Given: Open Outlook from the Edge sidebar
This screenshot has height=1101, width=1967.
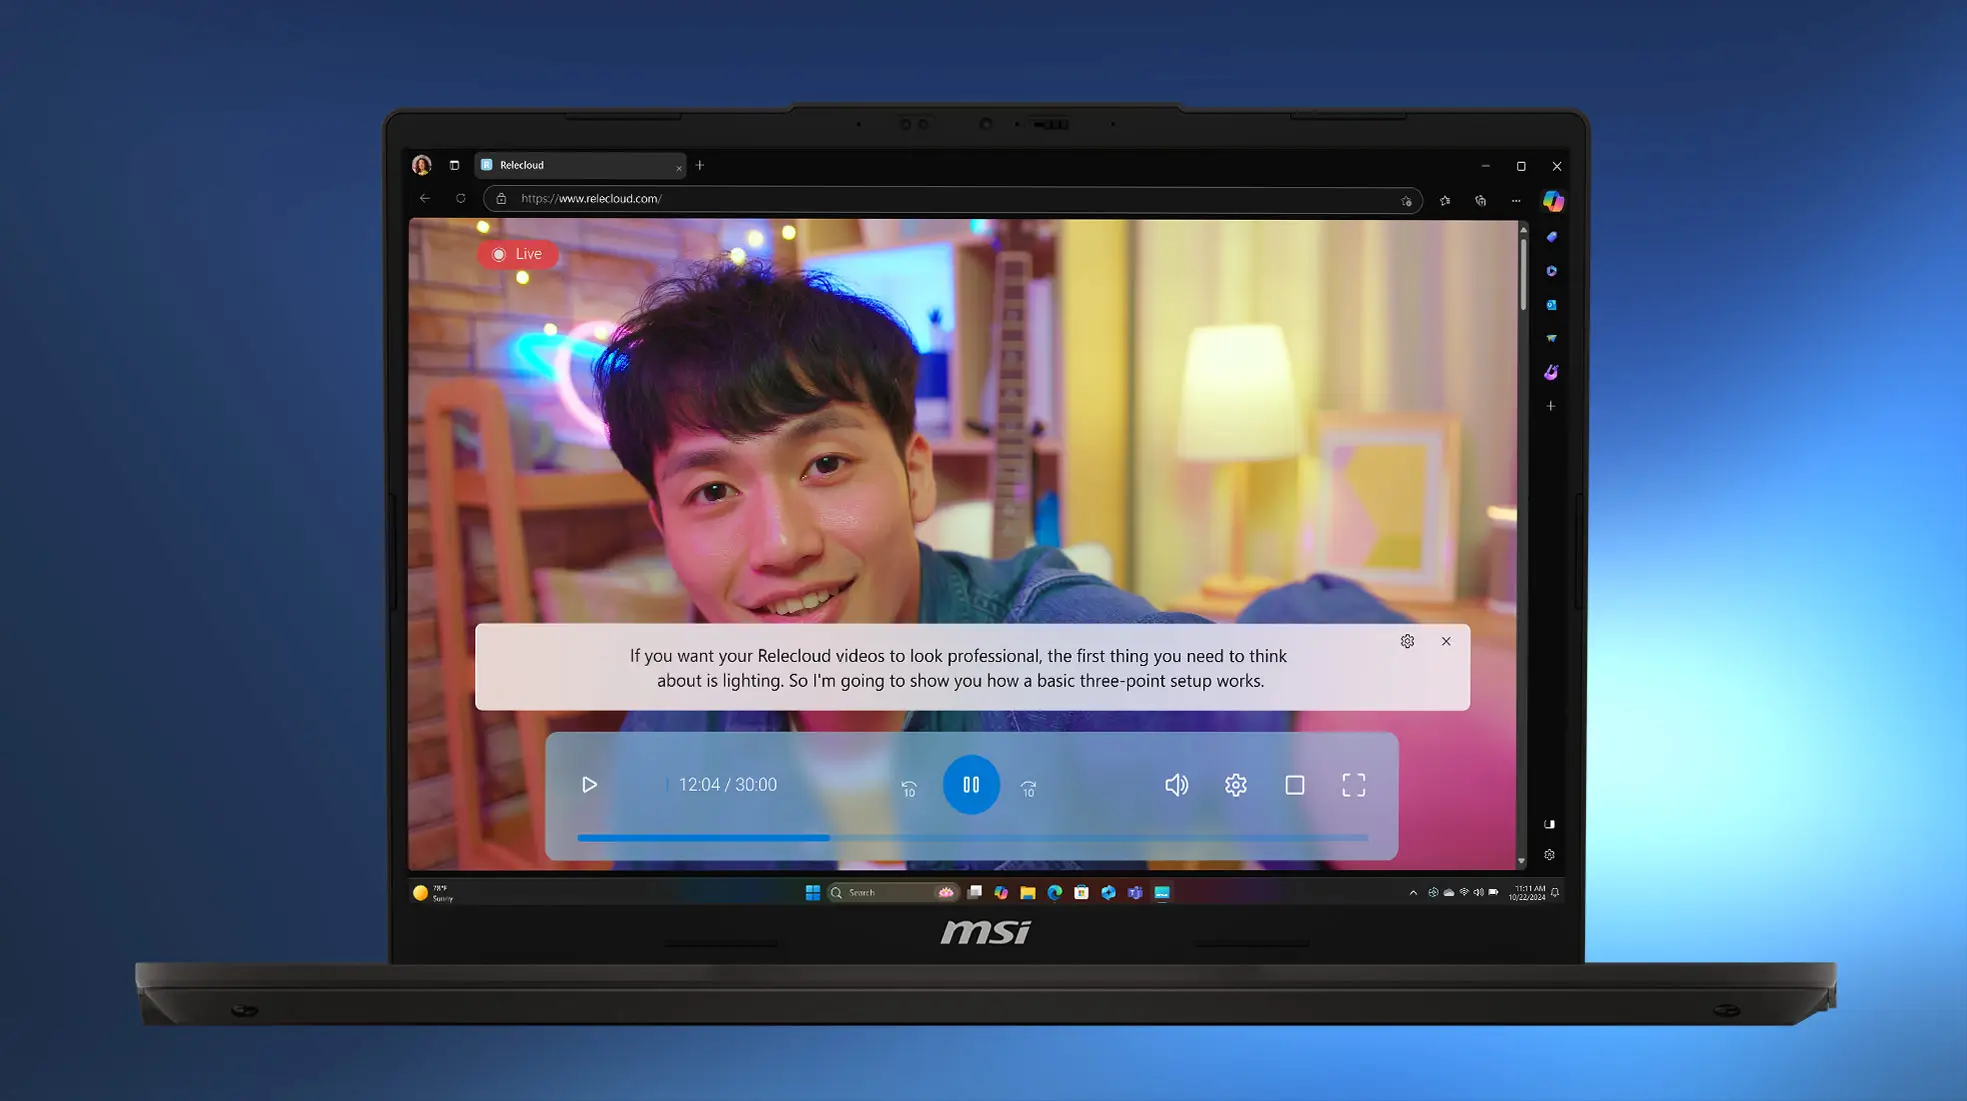Looking at the screenshot, I should [x=1552, y=304].
